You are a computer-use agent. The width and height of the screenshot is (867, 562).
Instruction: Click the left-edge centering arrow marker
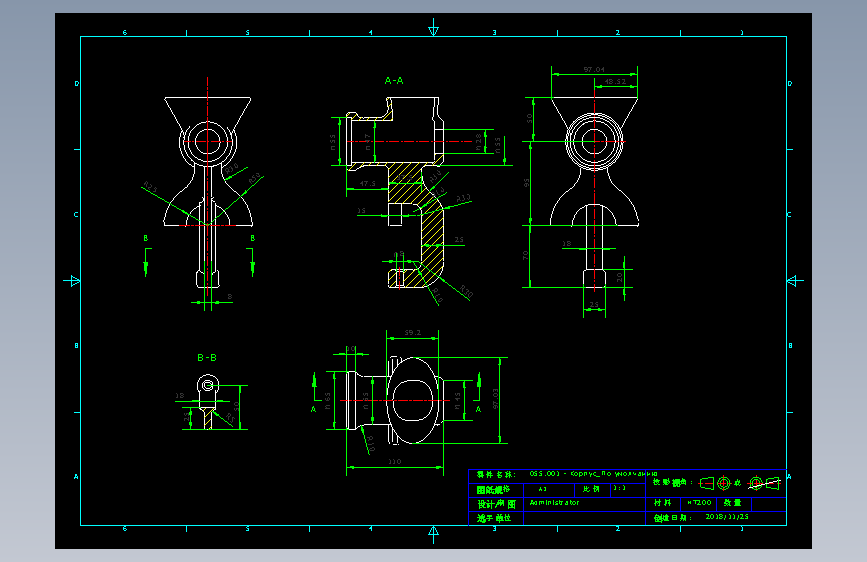click(x=72, y=281)
